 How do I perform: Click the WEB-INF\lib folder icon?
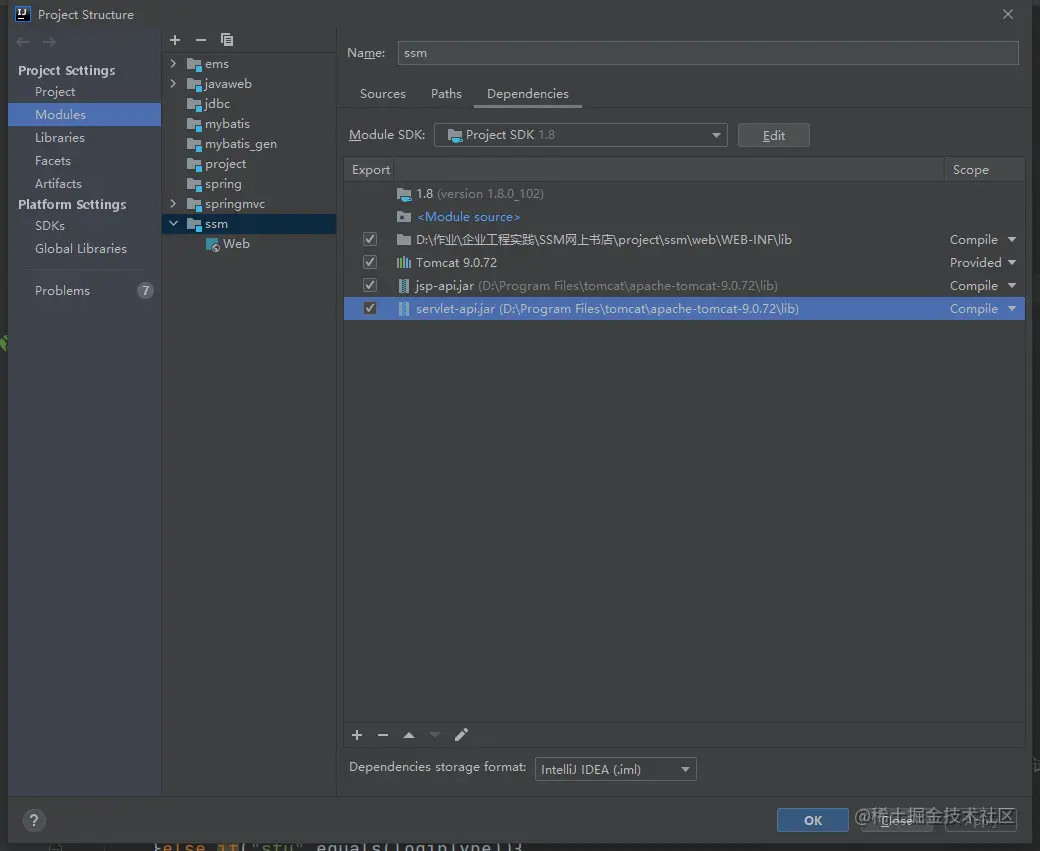coord(403,239)
